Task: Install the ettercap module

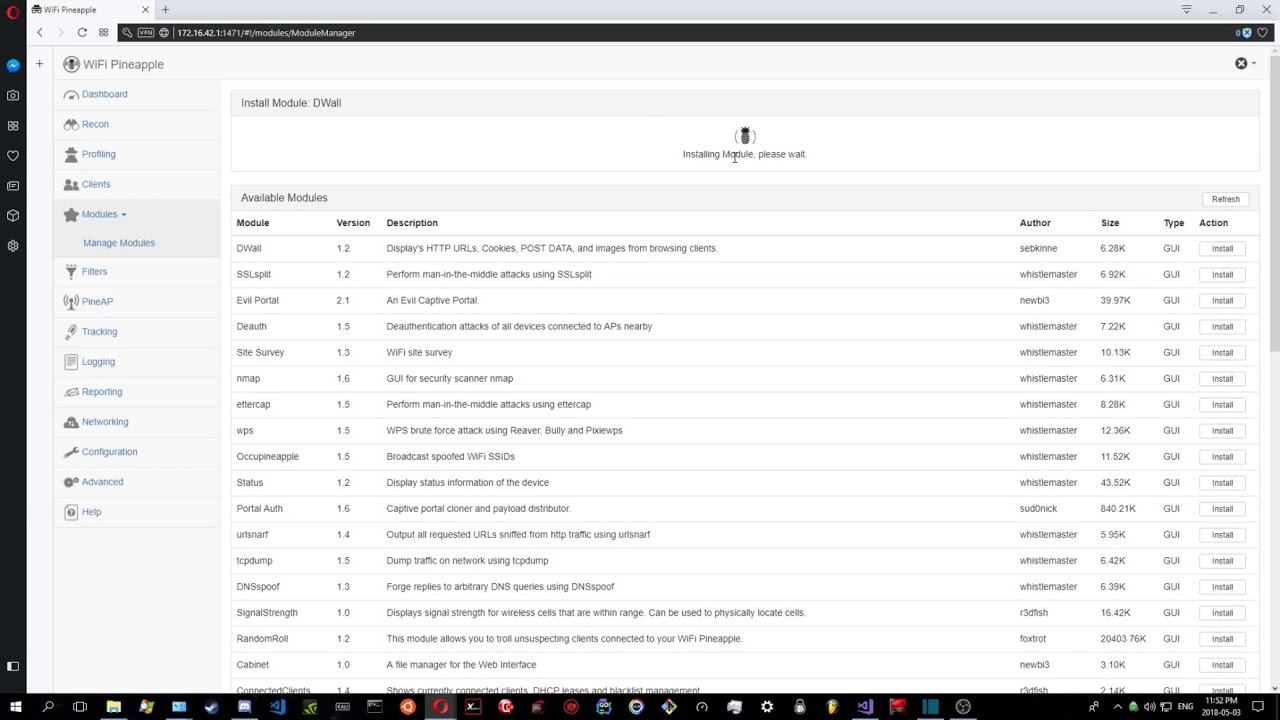Action: [x=1222, y=404]
